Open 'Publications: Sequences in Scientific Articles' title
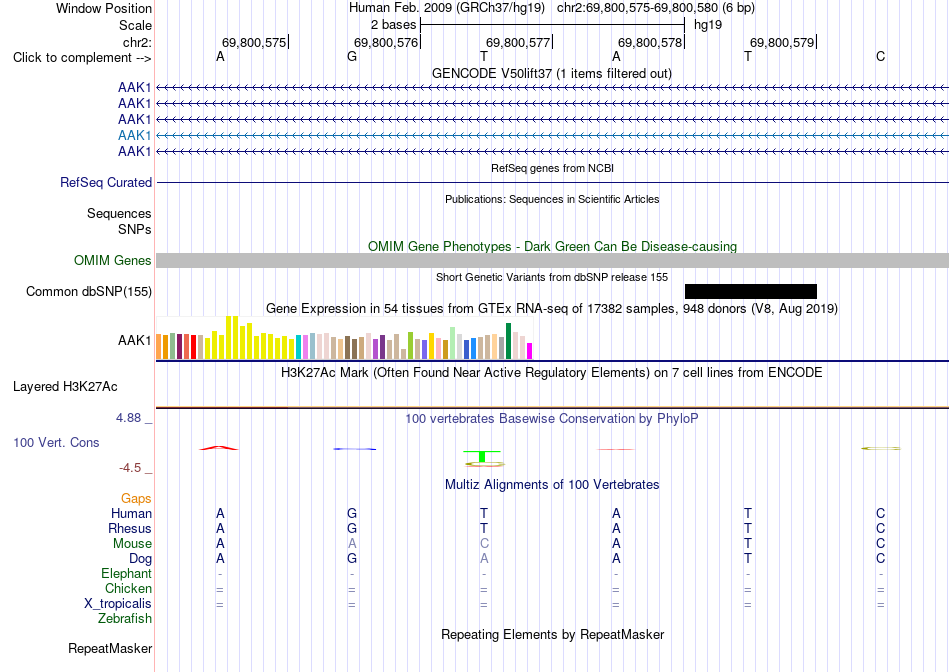Viewport: 950px width, 672px height. pyautogui.click(x=552, y=199)
